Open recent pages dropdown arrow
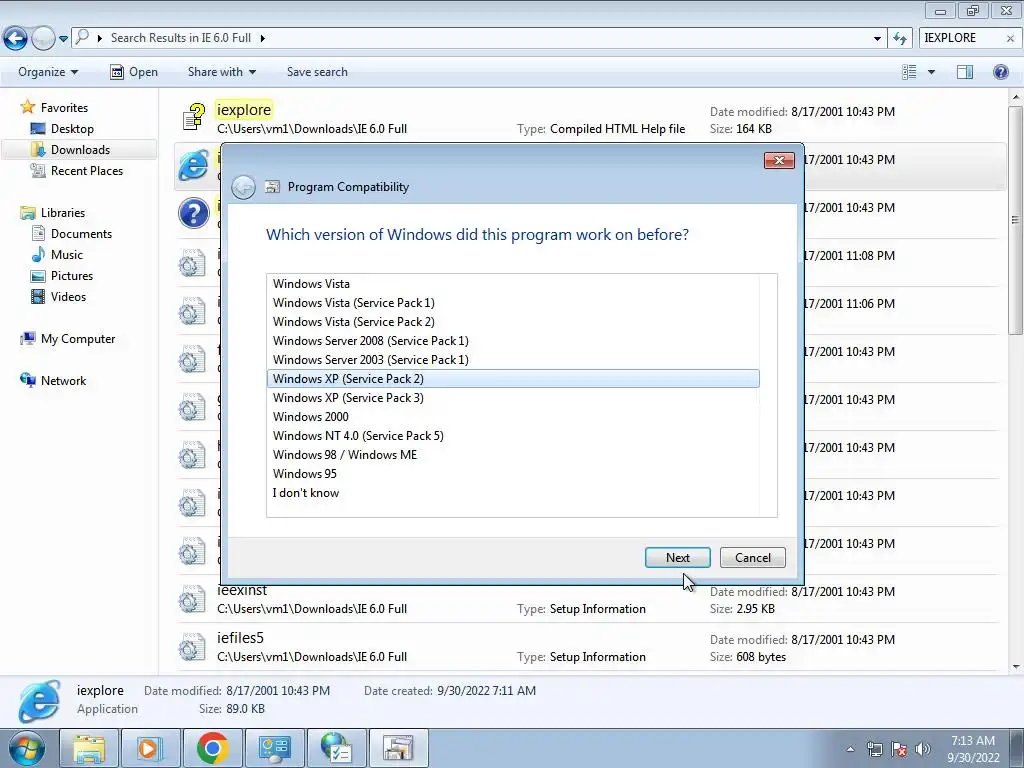The height and width of the screenshot is (768, 1024). click(63, 39)
